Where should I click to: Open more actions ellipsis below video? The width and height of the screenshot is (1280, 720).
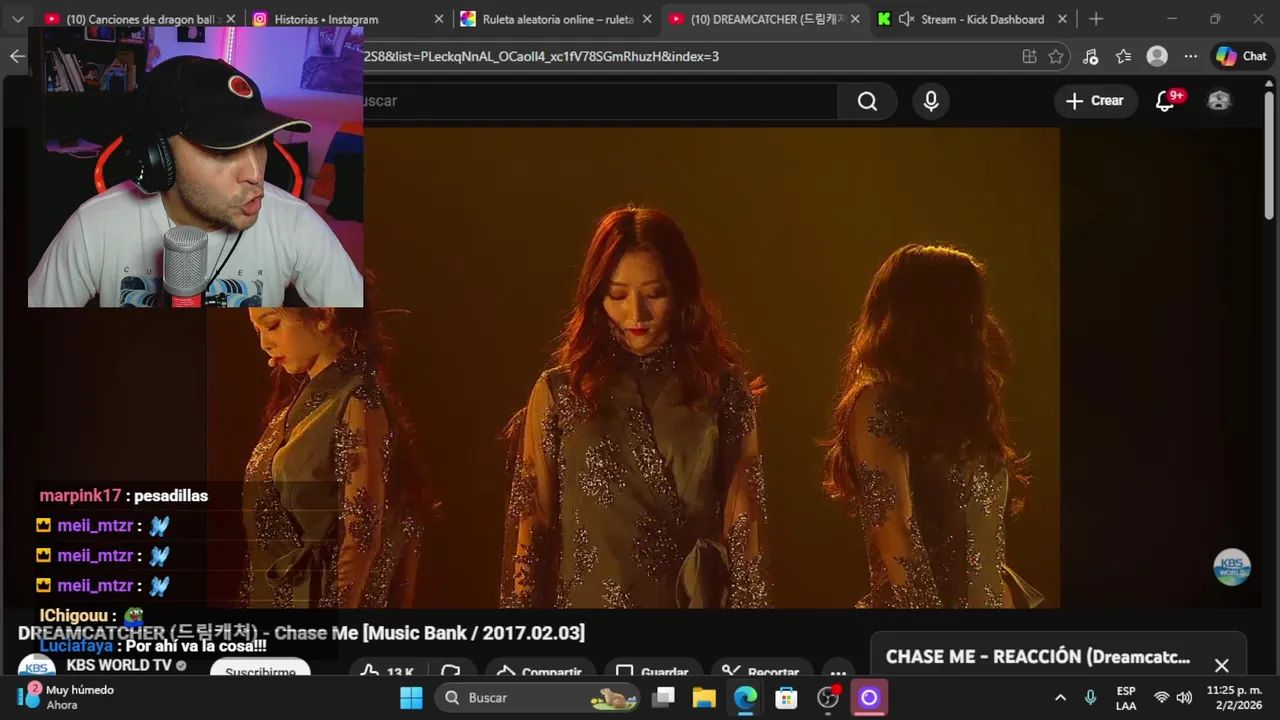pyautogui.click(x=838, y=671)
